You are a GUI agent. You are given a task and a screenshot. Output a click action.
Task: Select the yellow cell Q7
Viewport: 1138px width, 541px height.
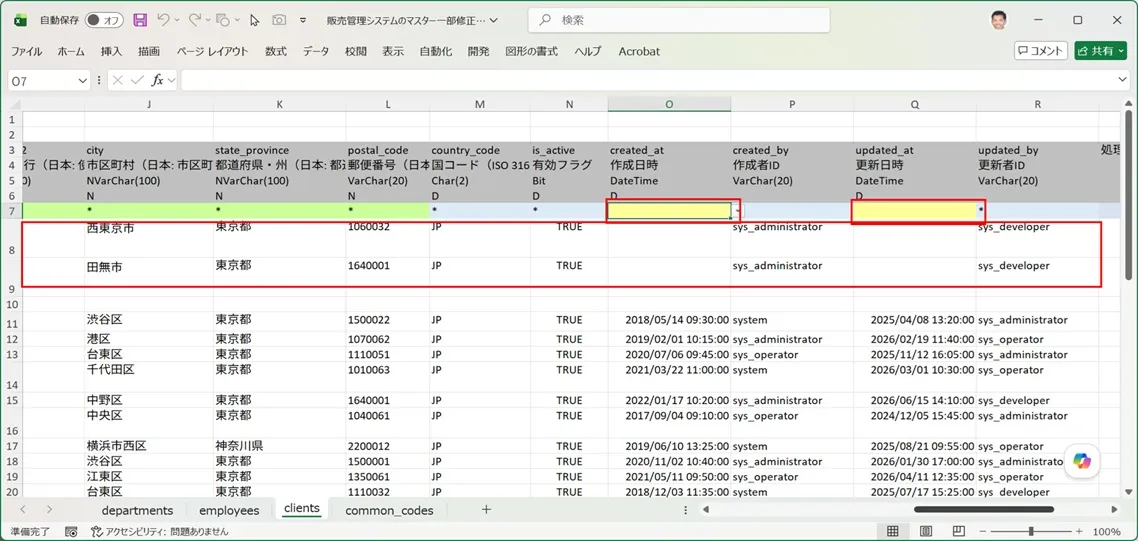pos(914,211)
